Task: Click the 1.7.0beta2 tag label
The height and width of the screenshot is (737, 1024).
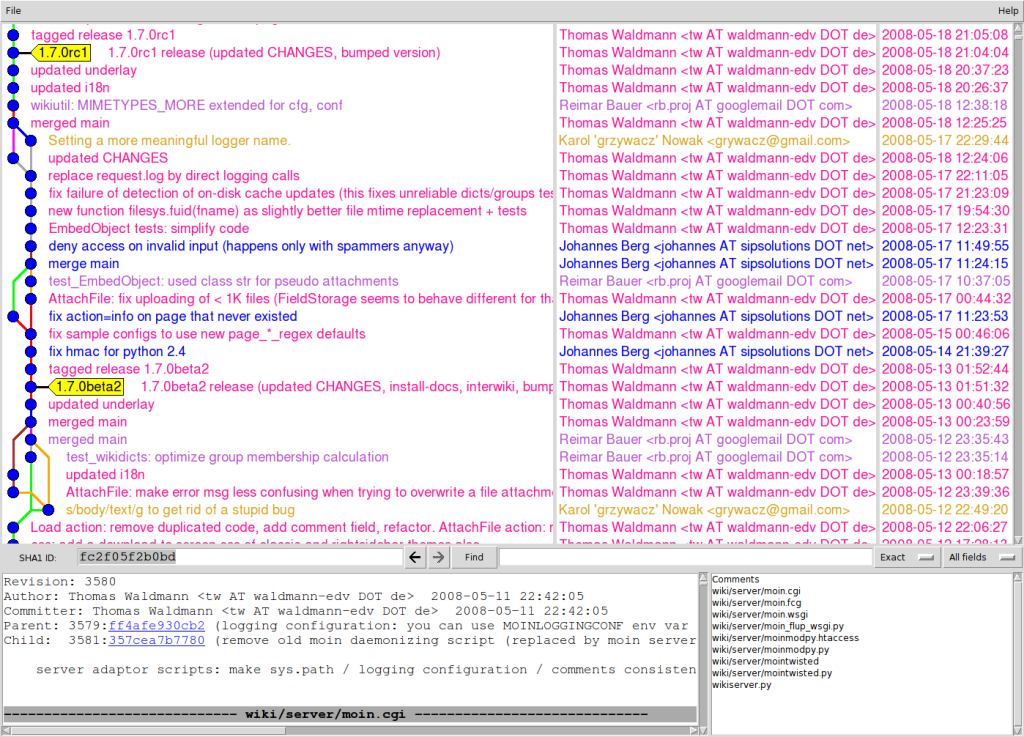Action: (x=88, y=387)
